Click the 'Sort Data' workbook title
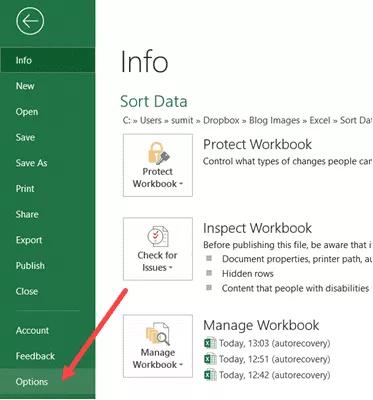373x400 pixels. [154, 101]
